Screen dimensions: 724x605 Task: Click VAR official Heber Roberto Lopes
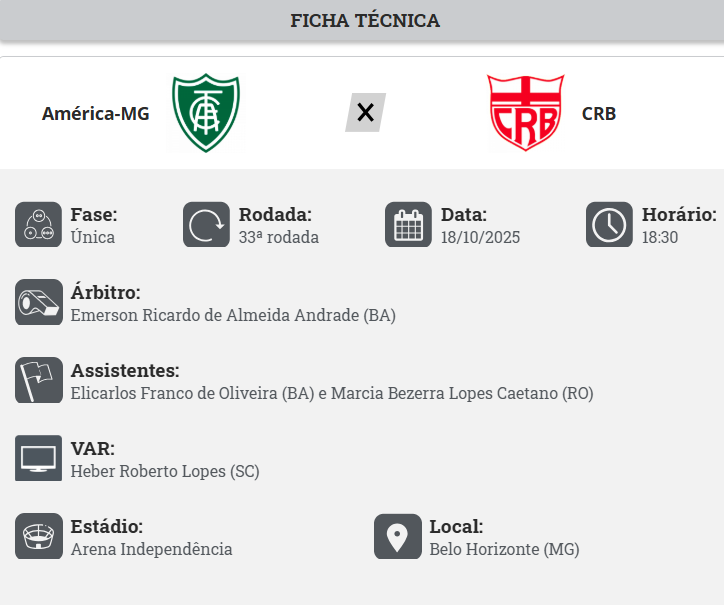(165, 472)
